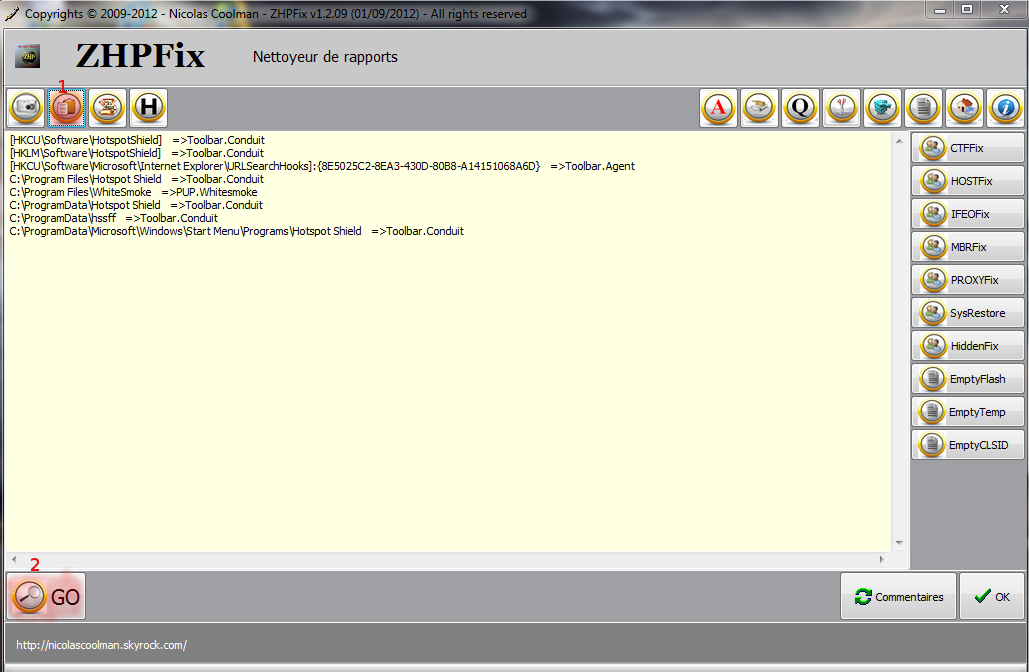Close the ZHPFix window

1004,10
